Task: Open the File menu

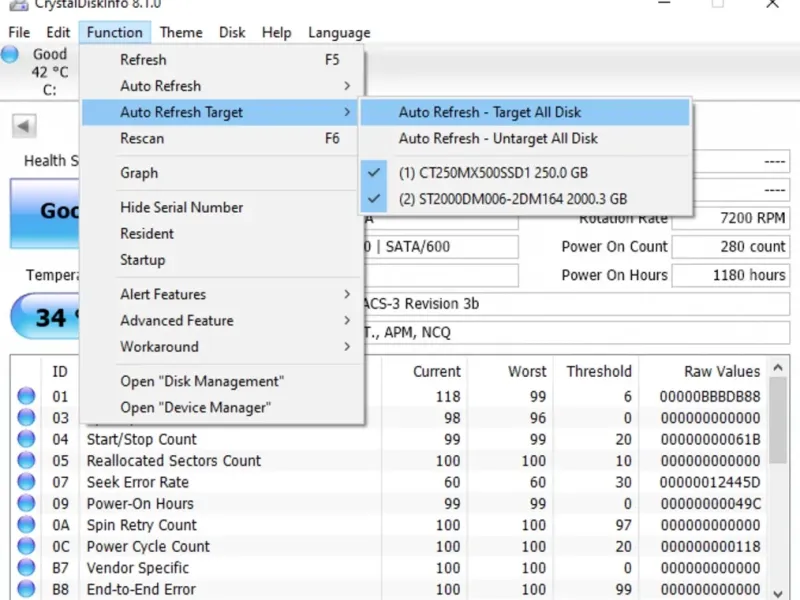Action: coord(19,33)
